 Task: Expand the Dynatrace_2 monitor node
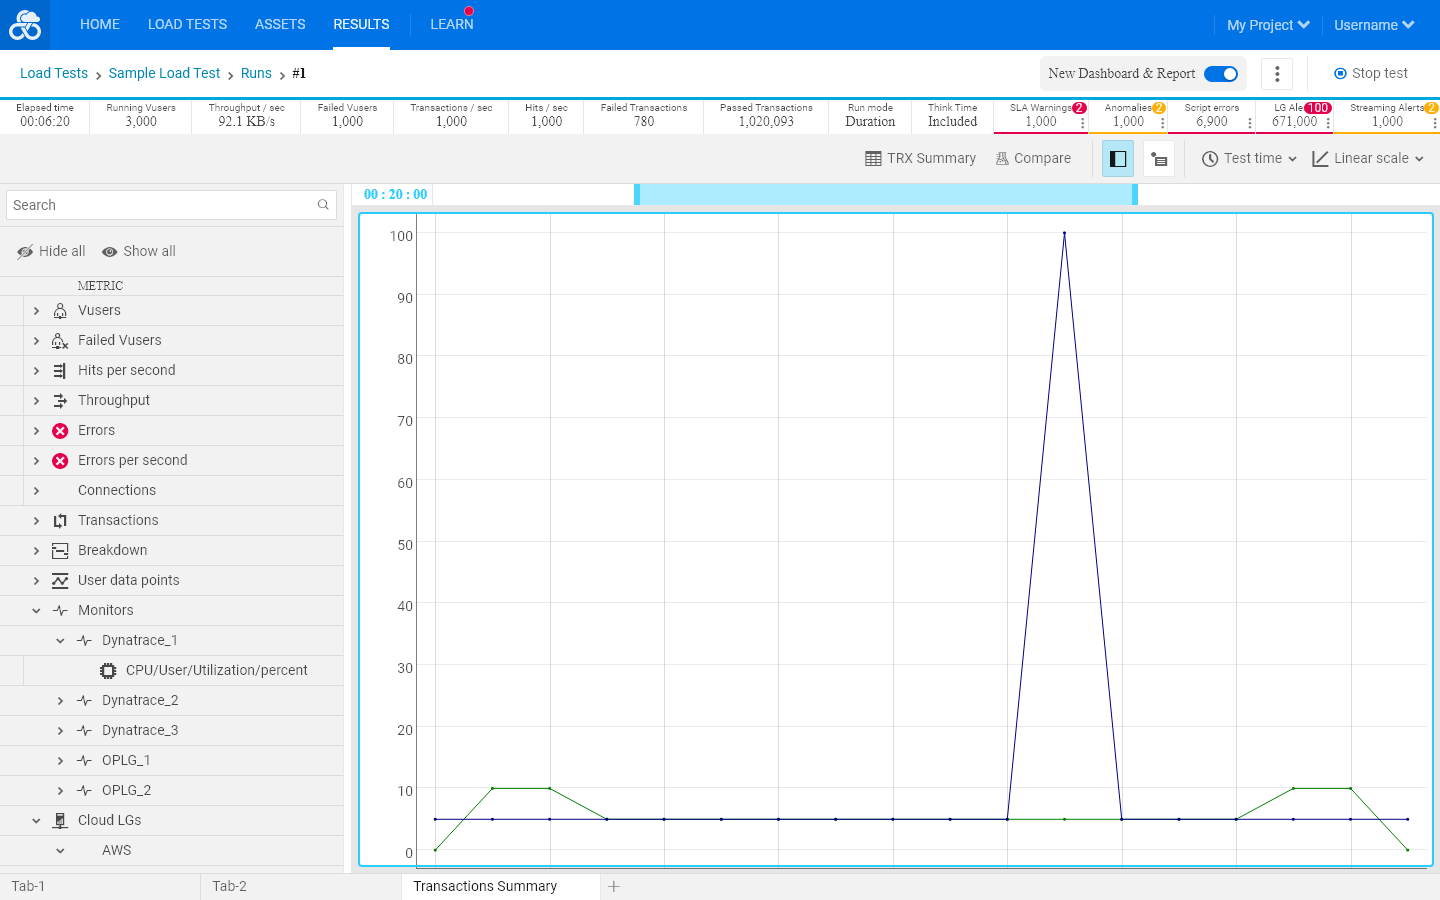(x=60, y=701)
